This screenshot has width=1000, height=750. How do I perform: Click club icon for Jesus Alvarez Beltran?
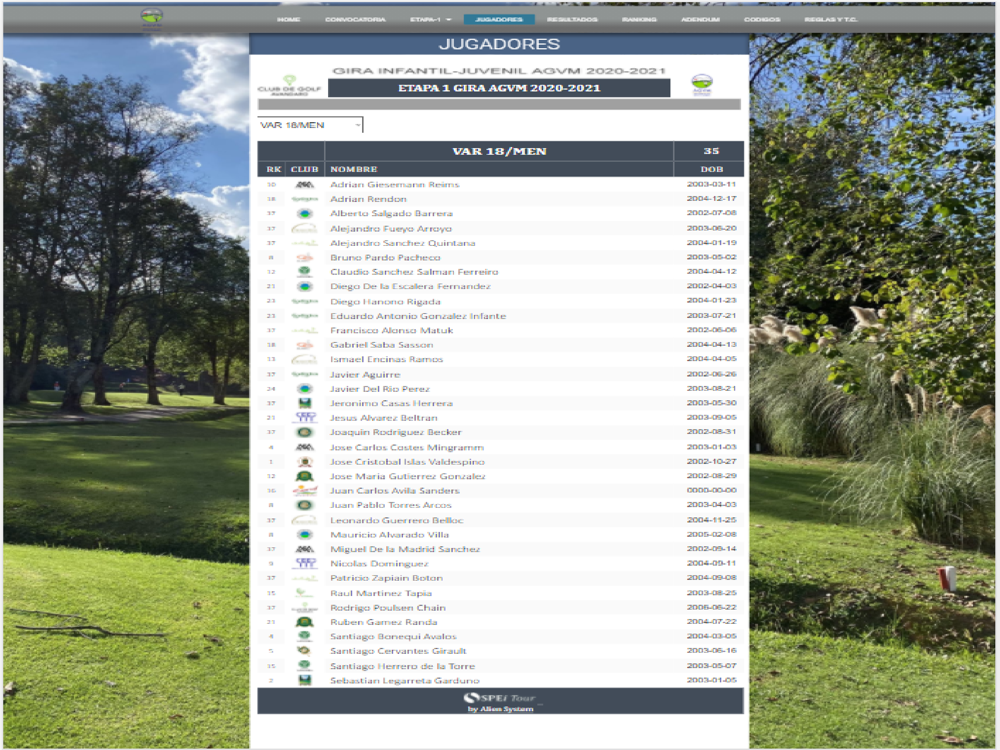[x=305, y=418]
